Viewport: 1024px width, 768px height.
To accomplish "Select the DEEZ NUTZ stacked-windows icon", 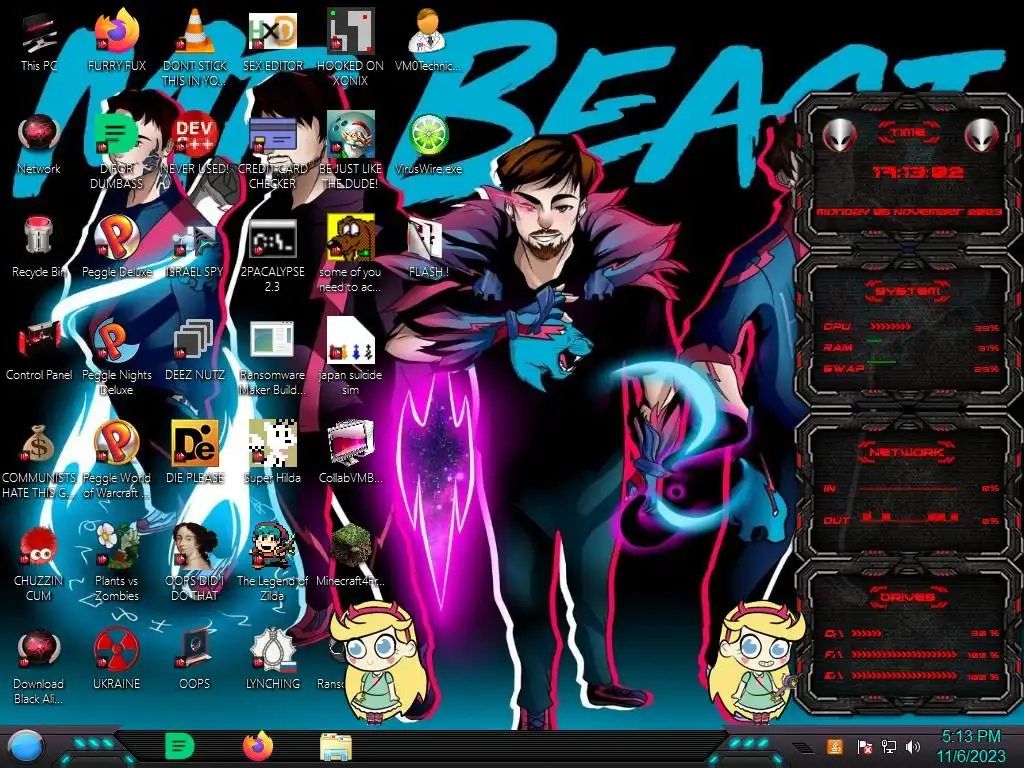I will coord(195,351).
